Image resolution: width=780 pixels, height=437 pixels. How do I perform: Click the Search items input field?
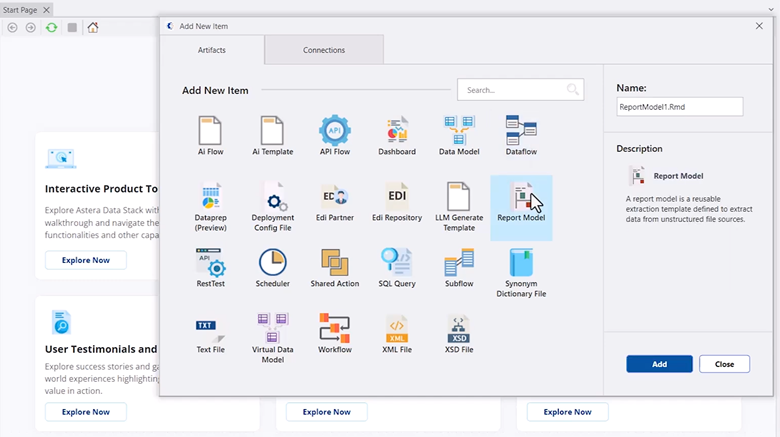[x=512, y=90]
